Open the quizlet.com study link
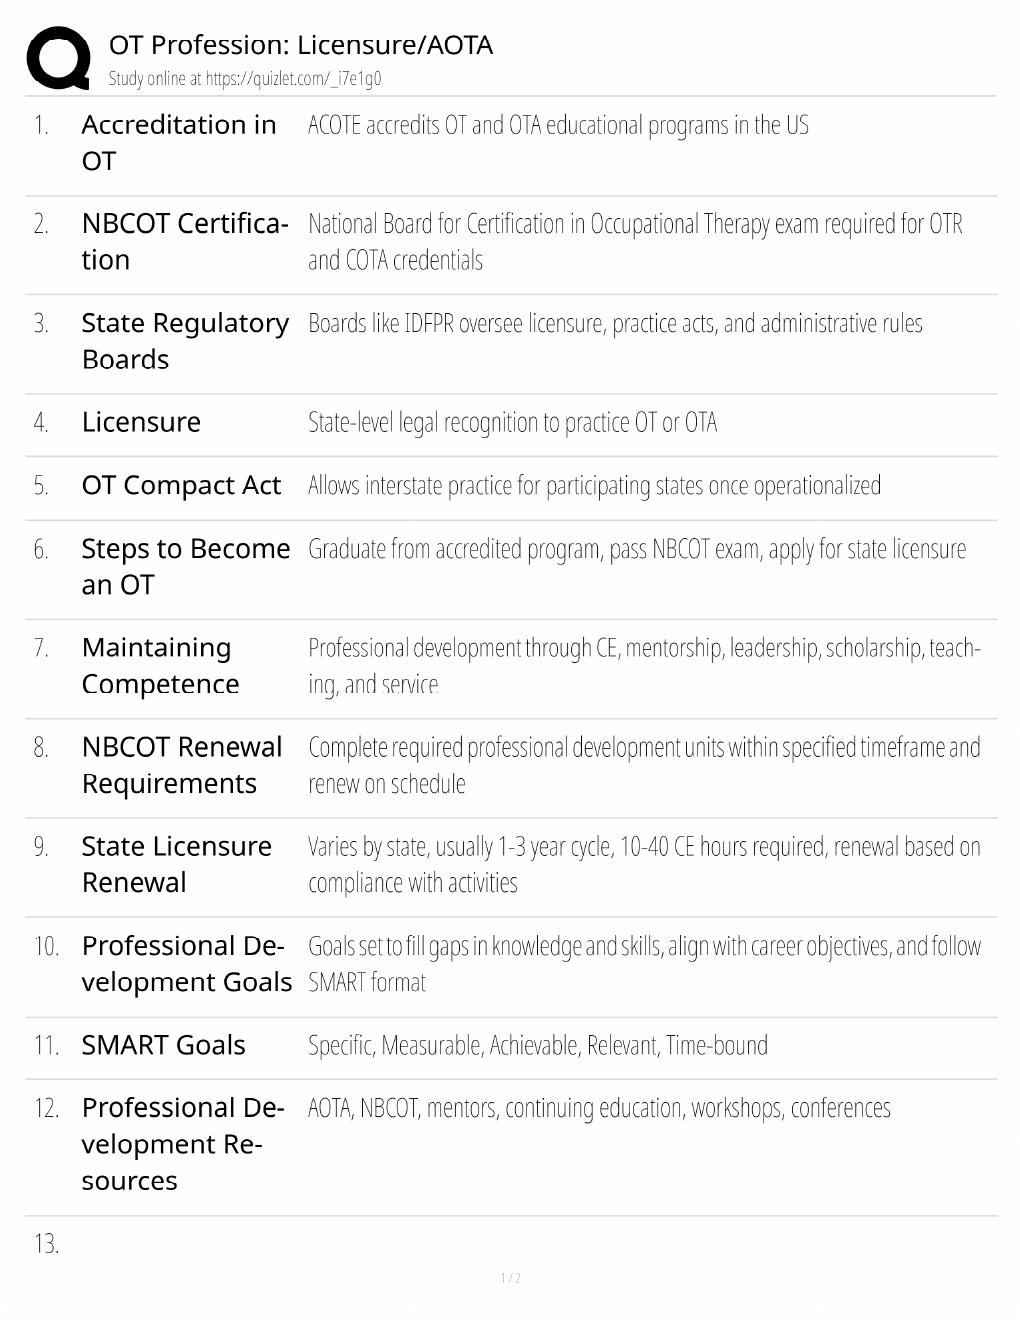This screenshot has width=1020, height=1320. tap(293, 79)
